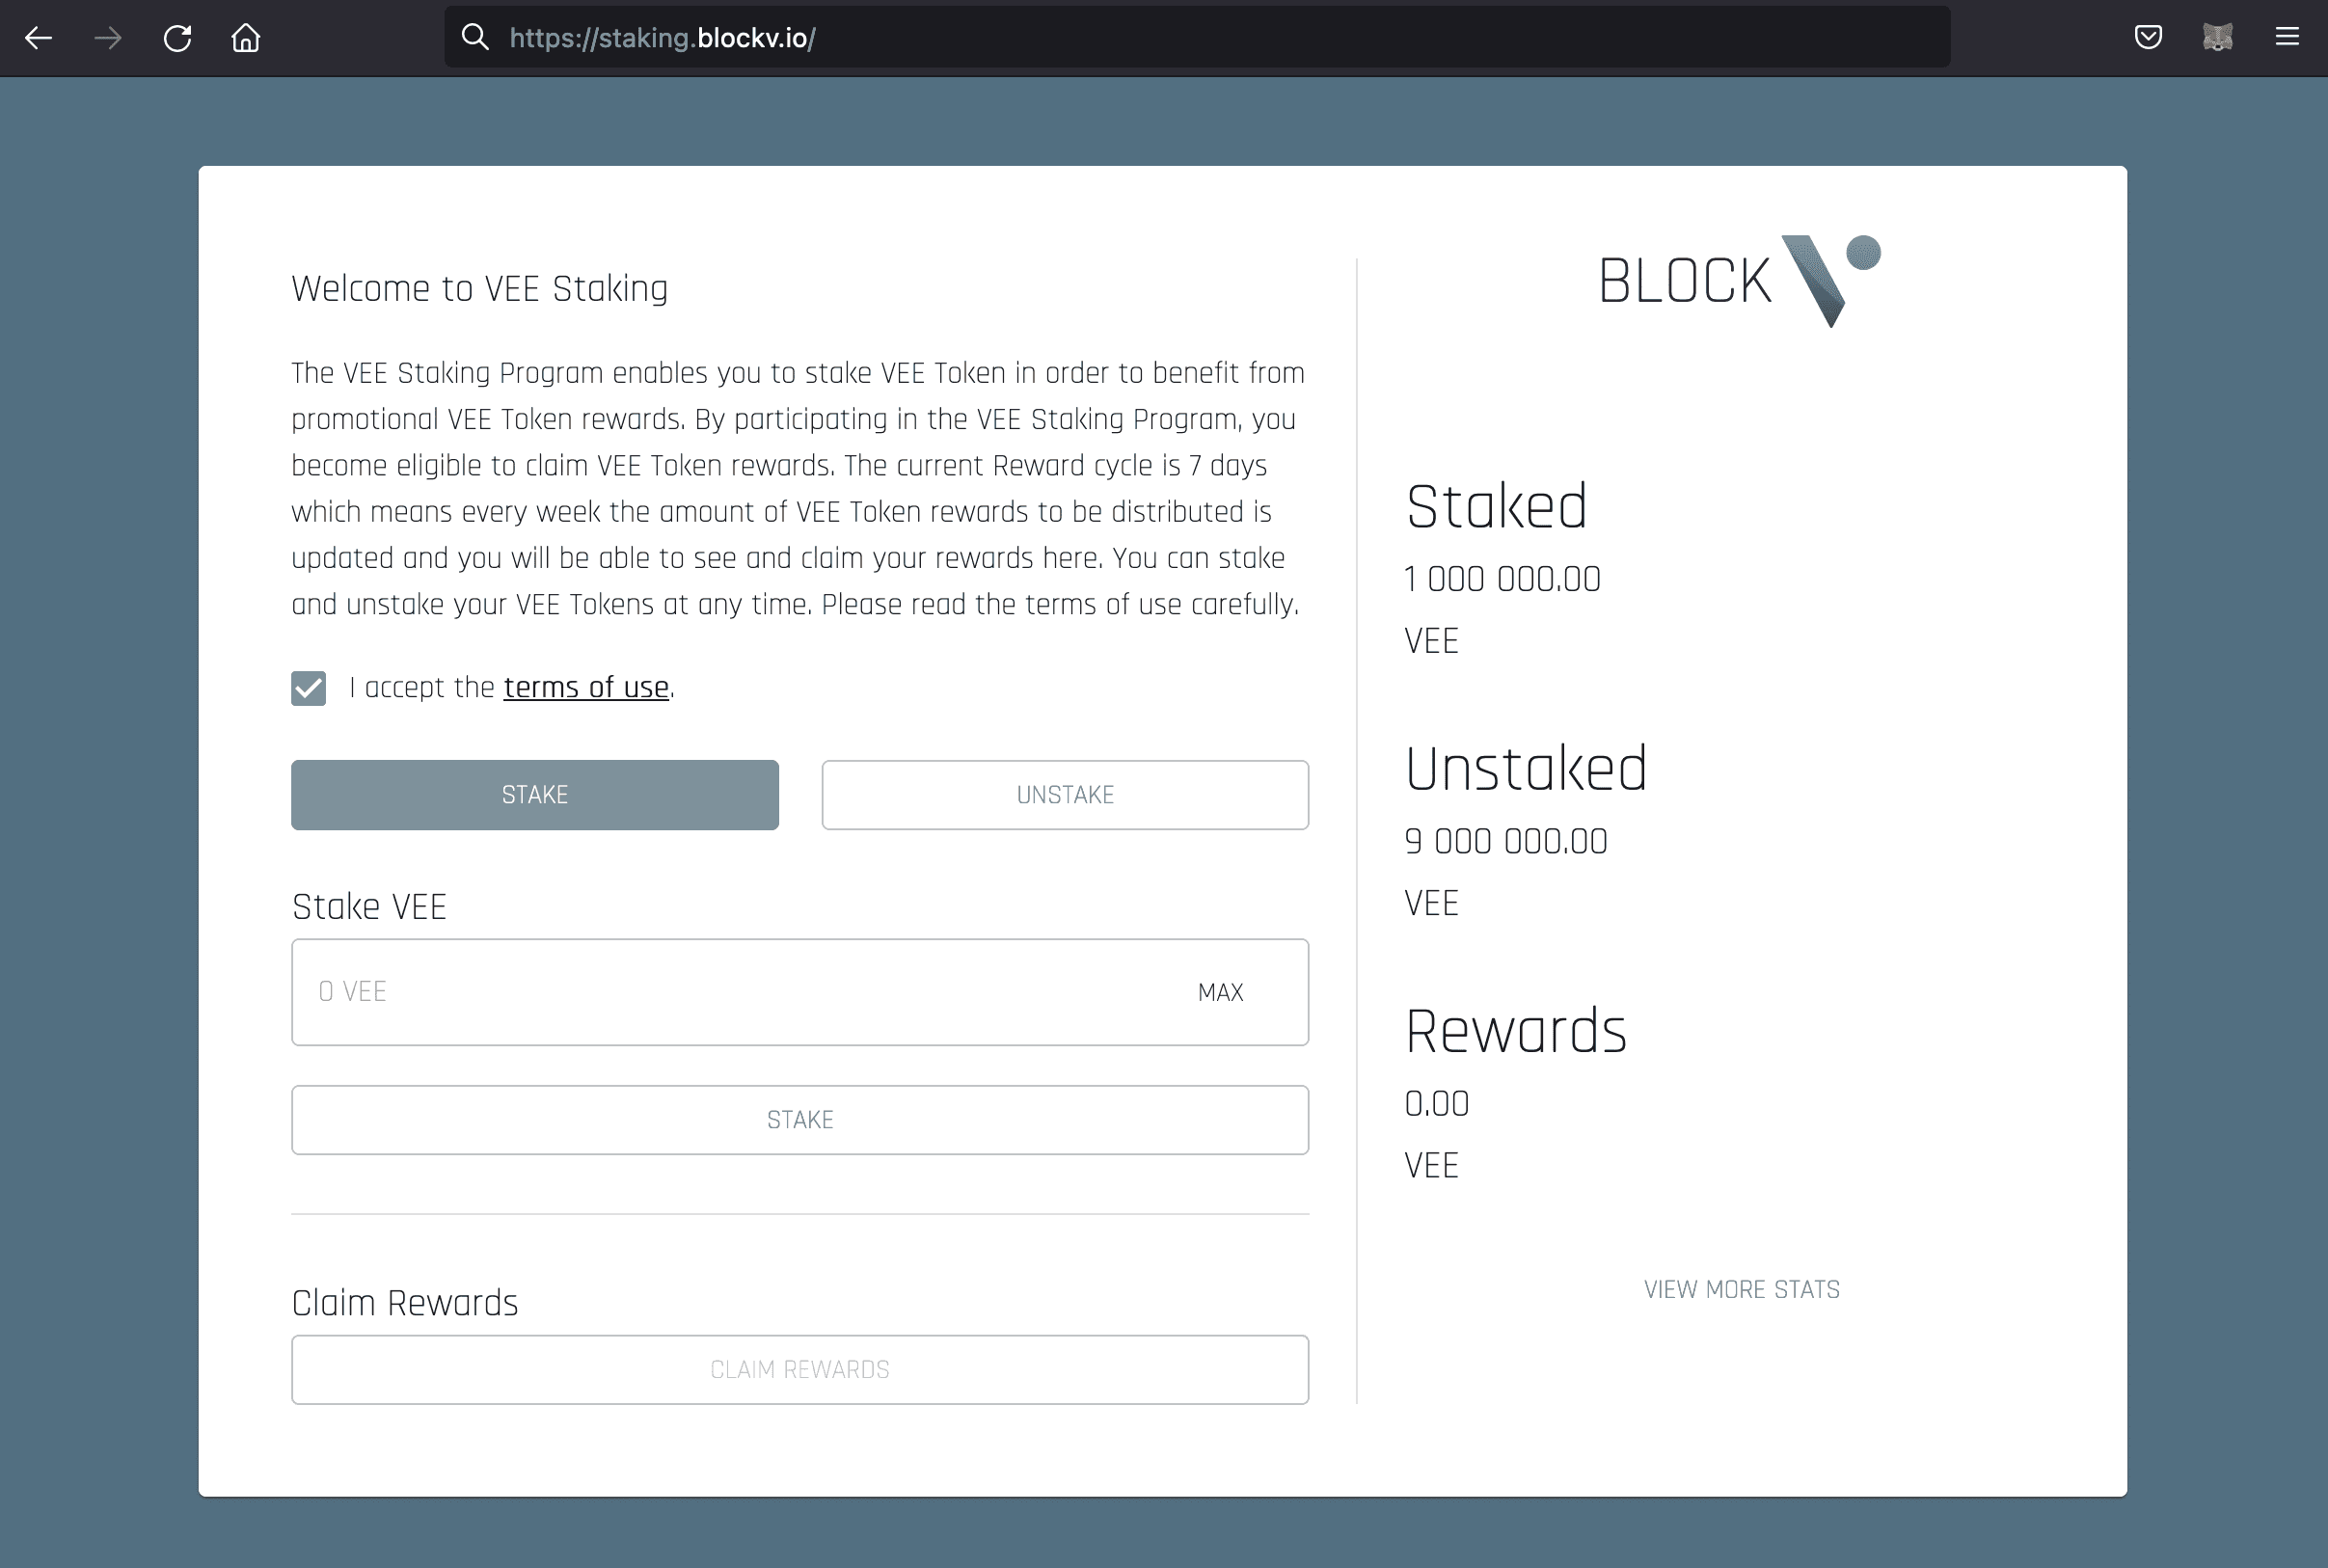
Task: Click VIEW MORE STATS
Action: click(1740, 1289)
